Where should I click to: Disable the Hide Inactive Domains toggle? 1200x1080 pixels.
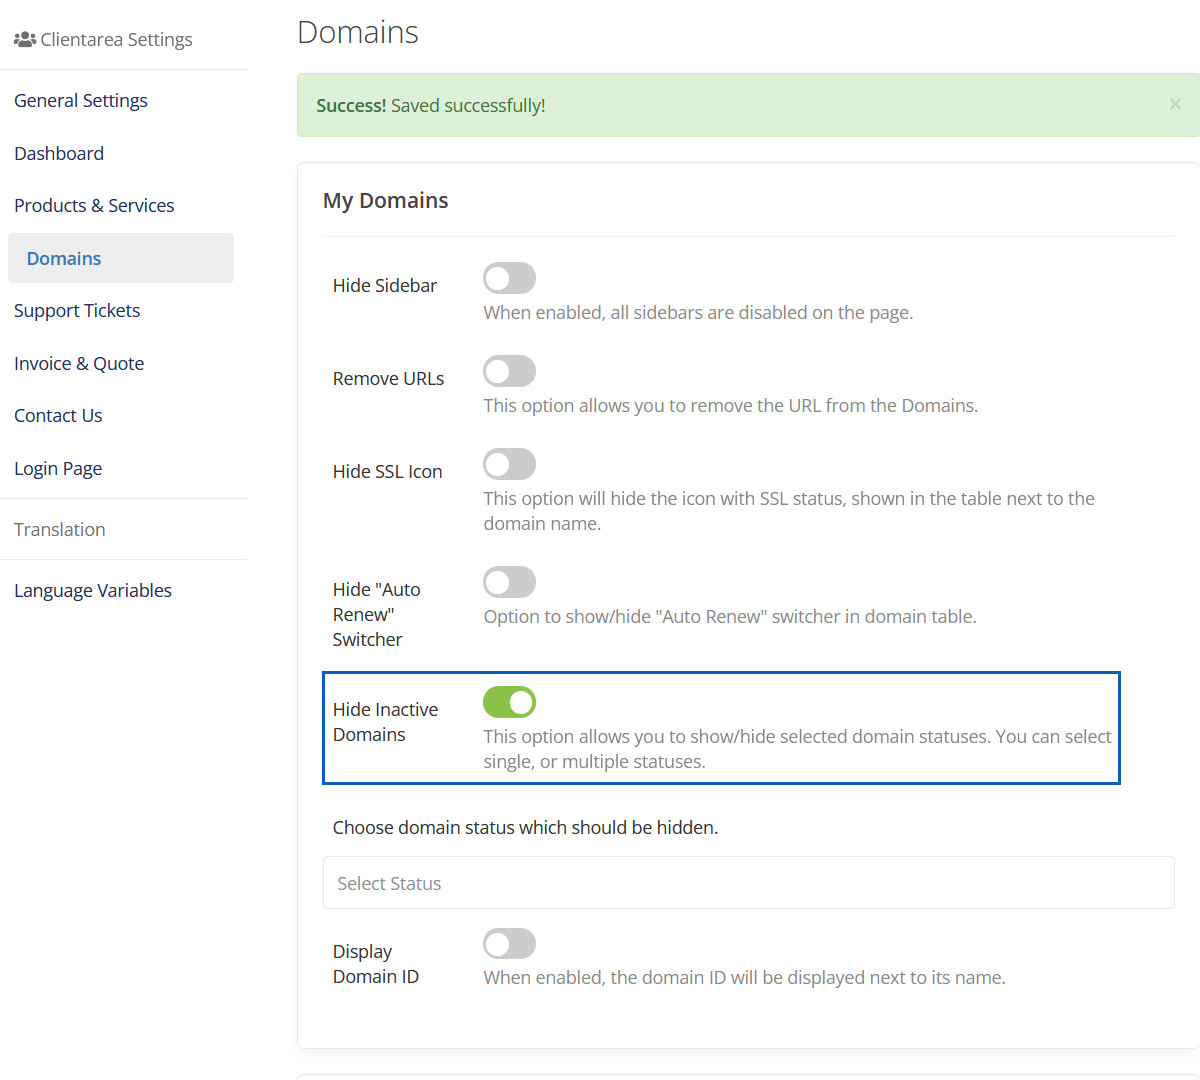509,702
